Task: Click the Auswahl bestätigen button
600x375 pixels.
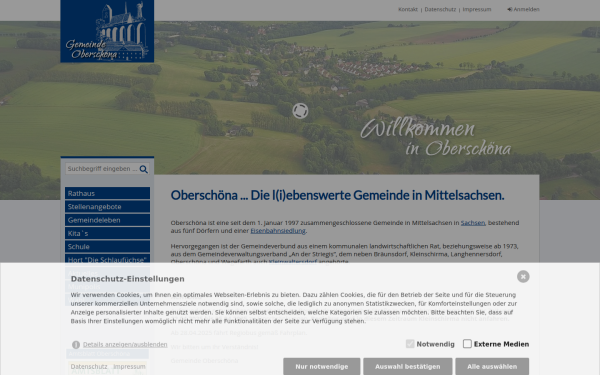Action: (408, 366)
